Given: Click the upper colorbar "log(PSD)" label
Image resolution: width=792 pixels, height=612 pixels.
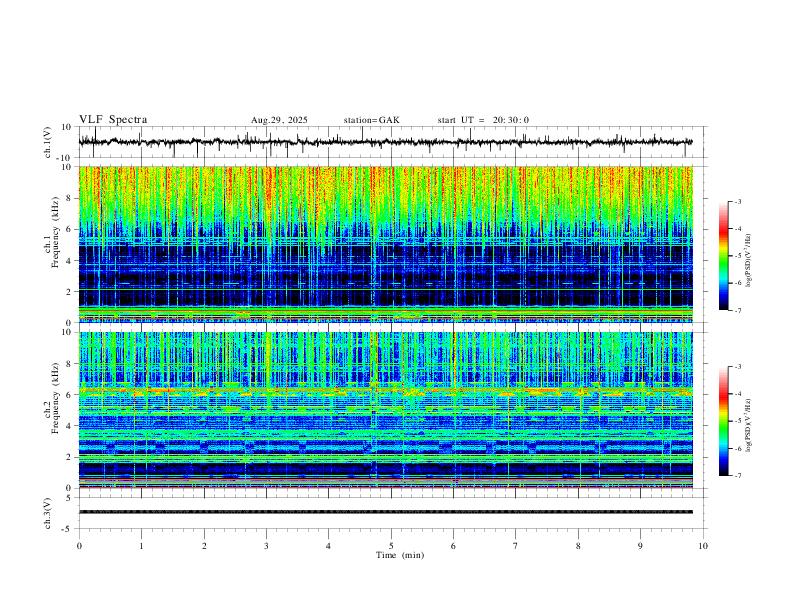Looking at the screenshot, I should (x=748, y=261).
